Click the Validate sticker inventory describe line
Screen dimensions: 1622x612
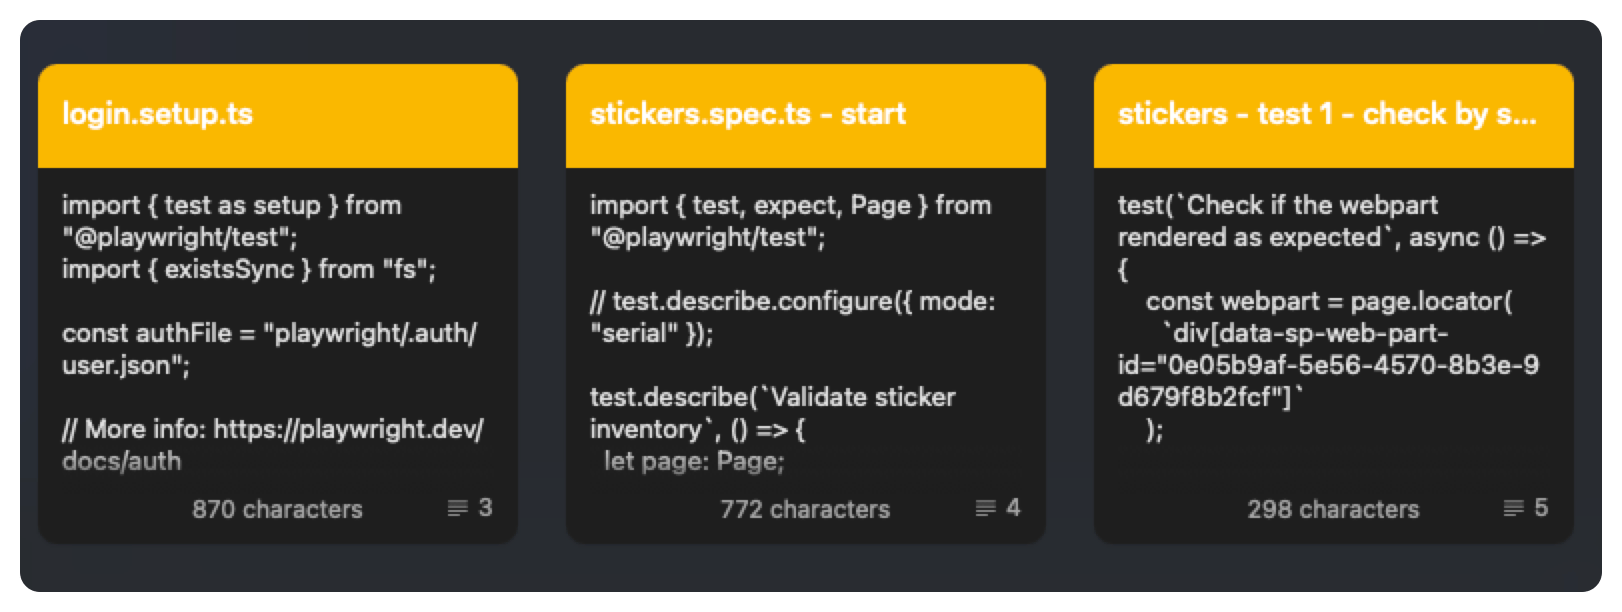(x=772, y=398)
